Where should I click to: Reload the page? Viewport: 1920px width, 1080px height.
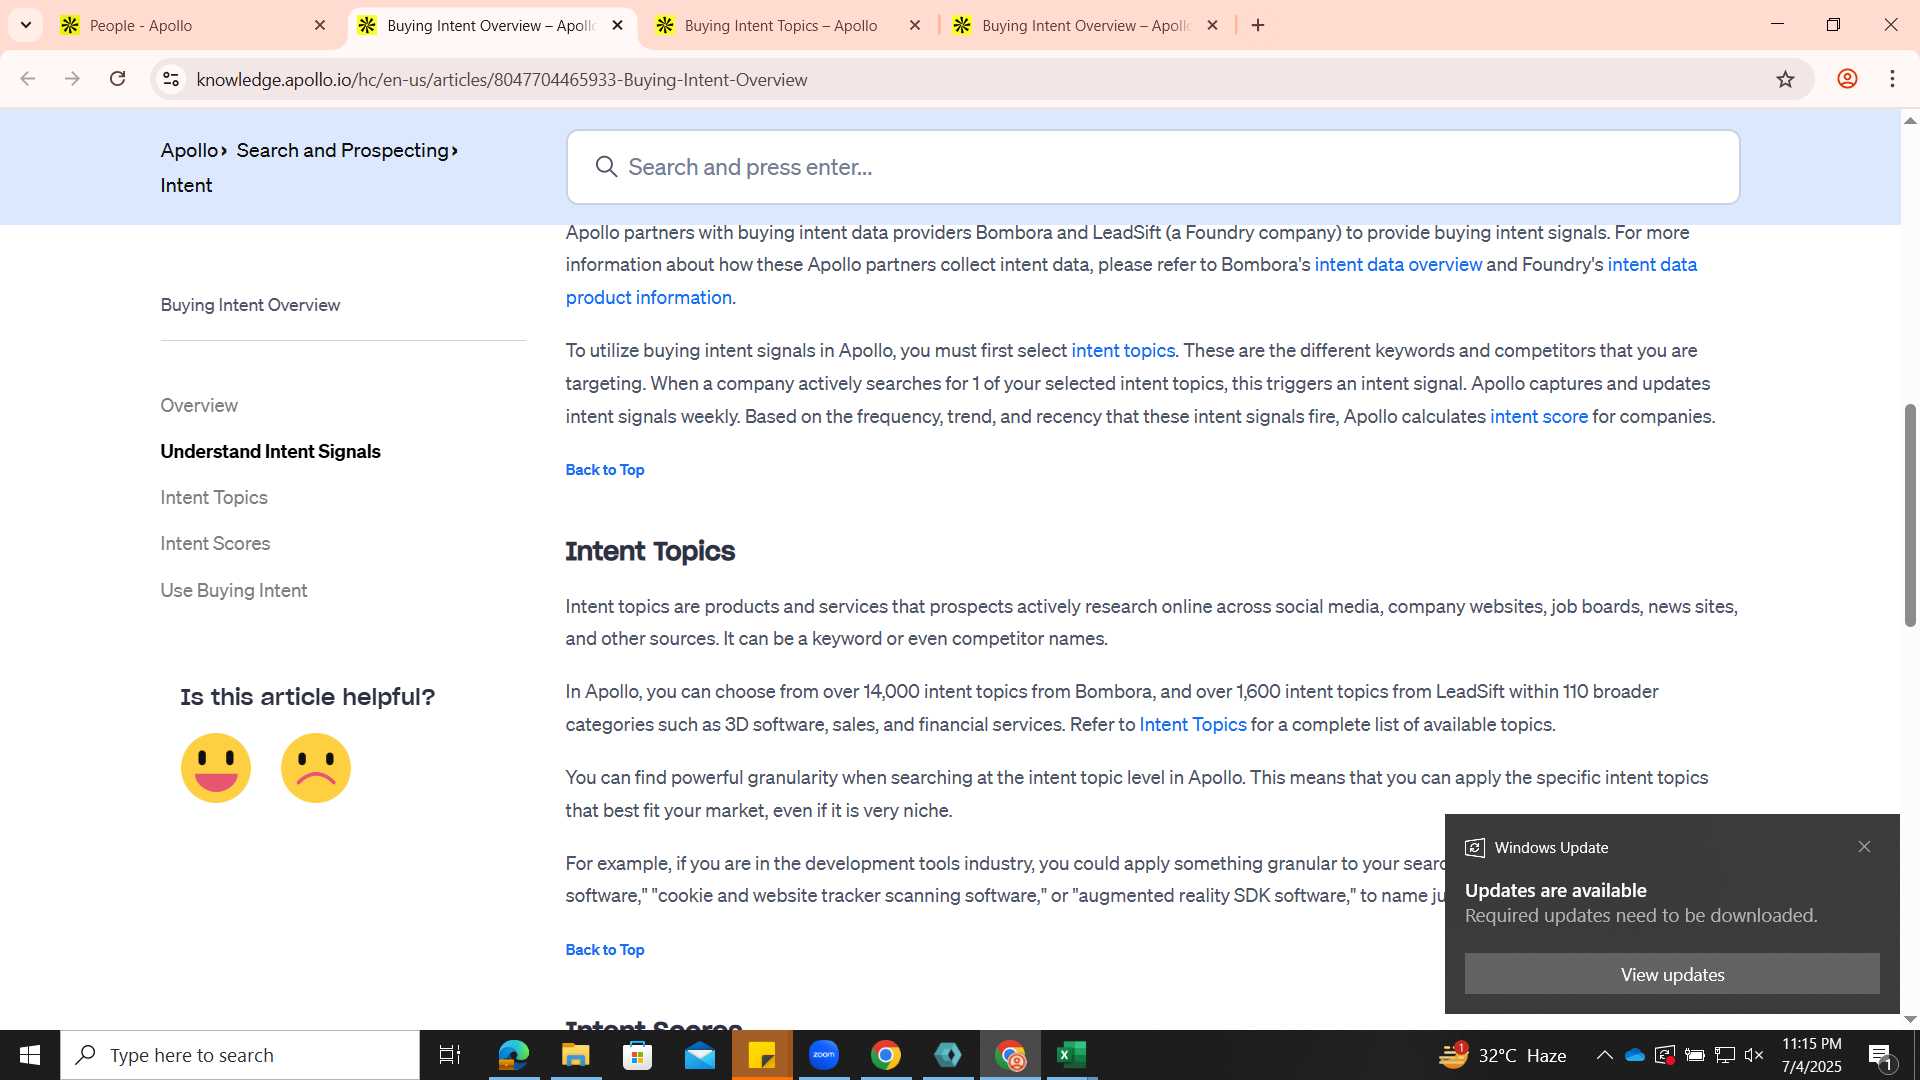point(117,79)
